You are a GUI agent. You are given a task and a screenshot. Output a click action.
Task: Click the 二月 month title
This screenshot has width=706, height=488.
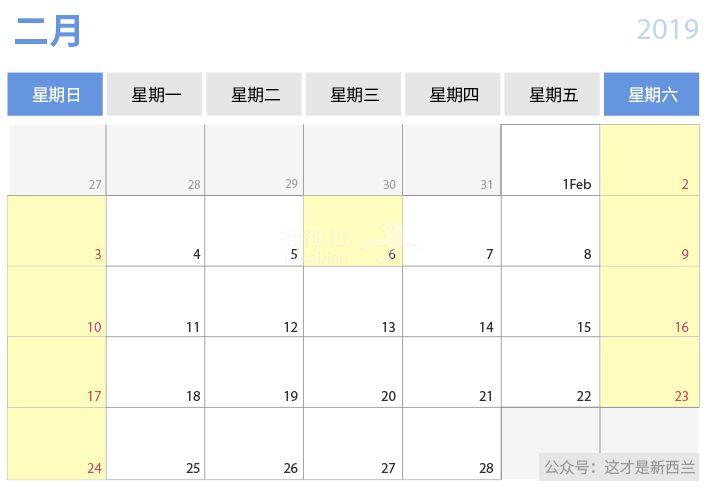point(48,30)
